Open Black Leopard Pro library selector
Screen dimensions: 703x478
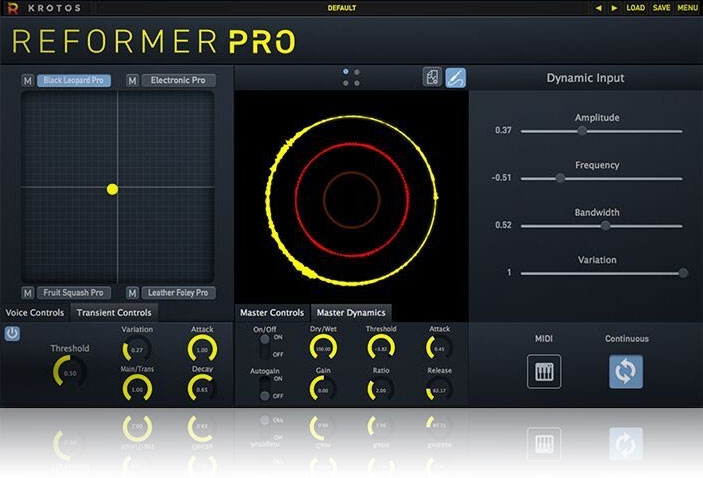(x=74, y=80)
